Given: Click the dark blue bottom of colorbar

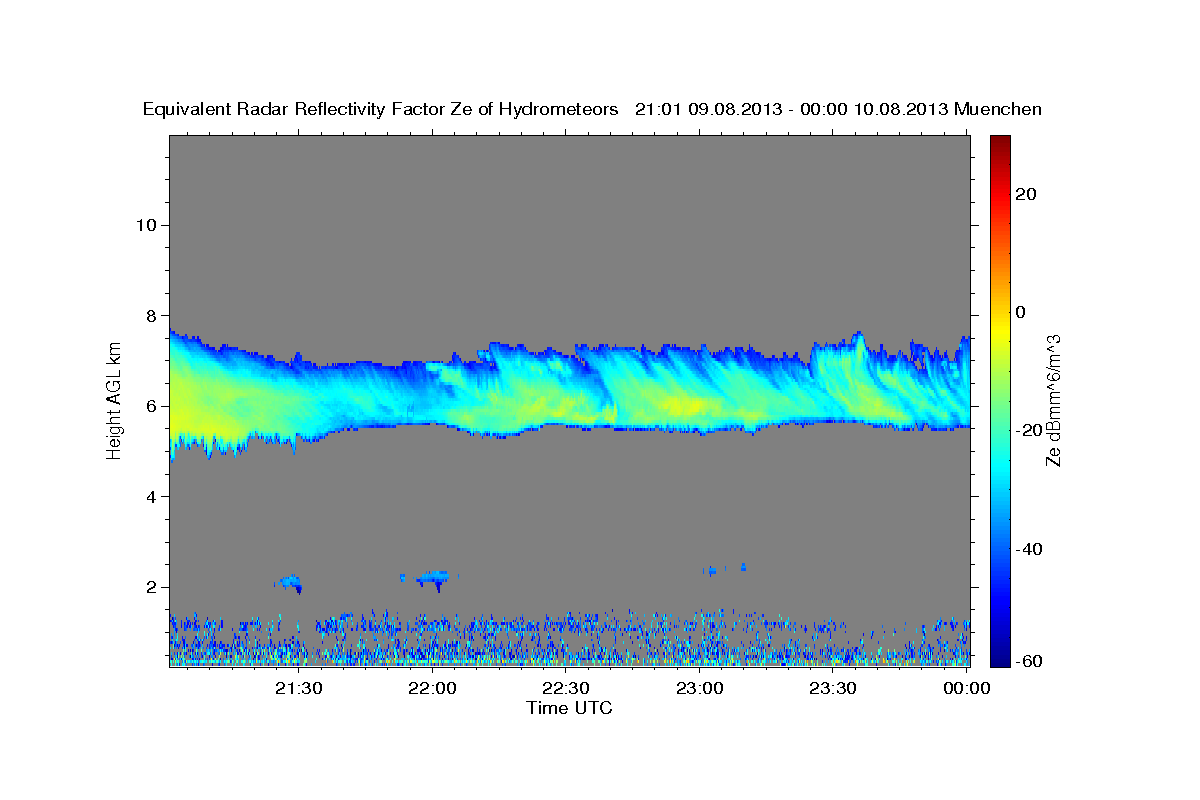Looking at the screenshot, I should [x=1000, y=655].
